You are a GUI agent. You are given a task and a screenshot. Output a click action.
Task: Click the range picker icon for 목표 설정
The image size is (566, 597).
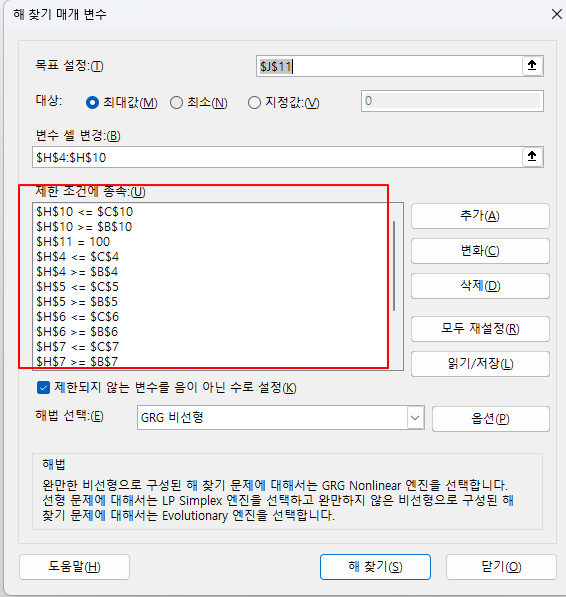pyautogui.click(x=532, y=66)
